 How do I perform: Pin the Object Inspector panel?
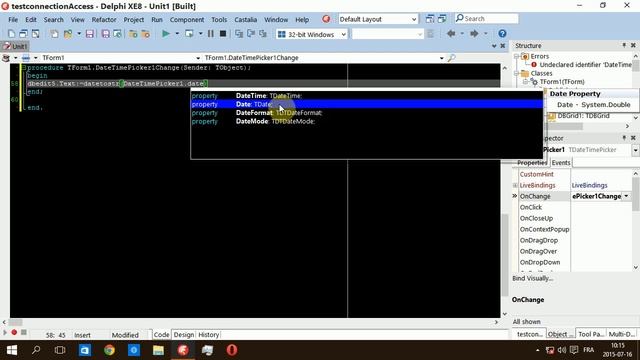[624, 138]
